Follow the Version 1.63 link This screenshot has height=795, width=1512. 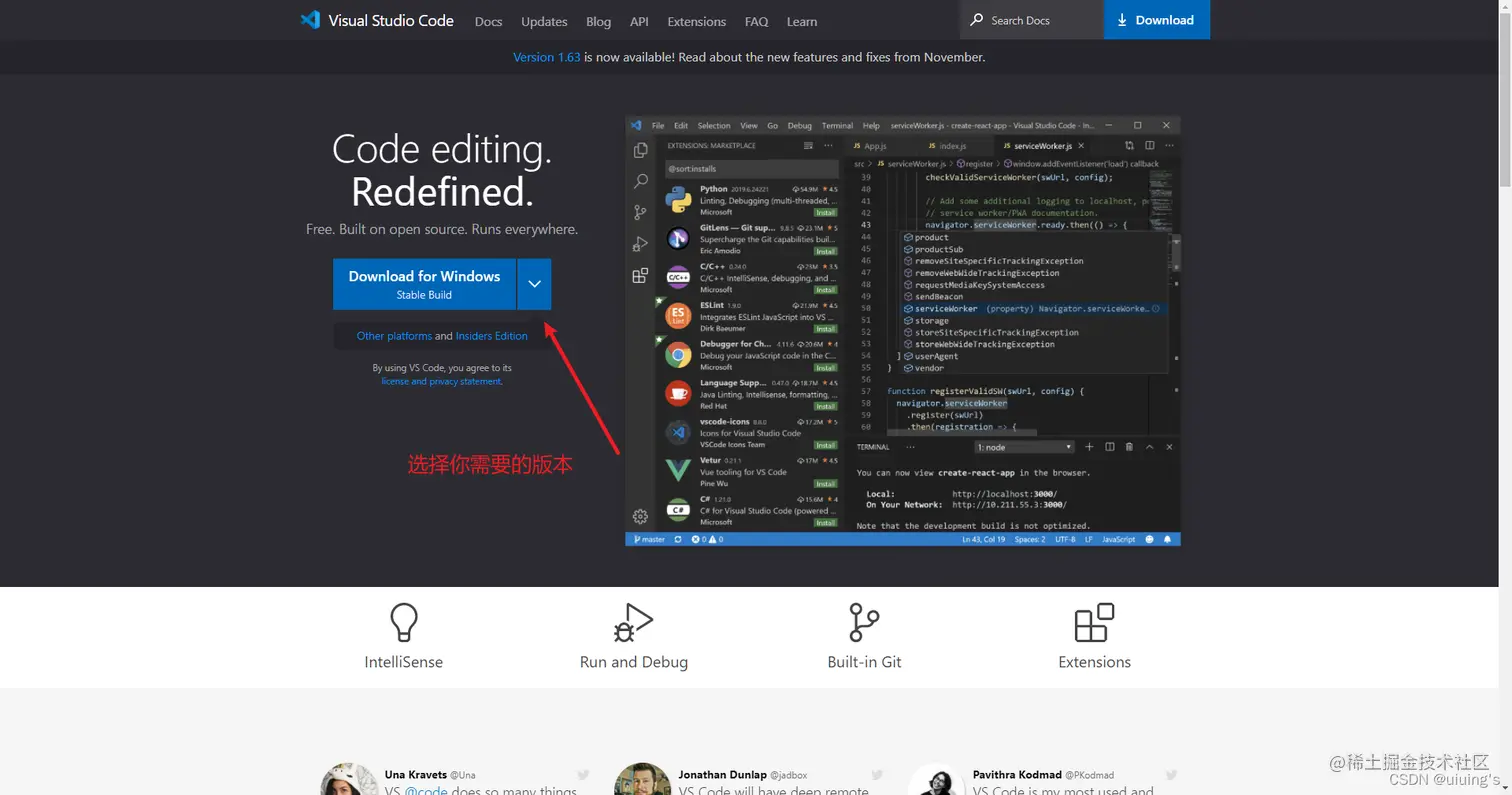(x=547, y=57)
